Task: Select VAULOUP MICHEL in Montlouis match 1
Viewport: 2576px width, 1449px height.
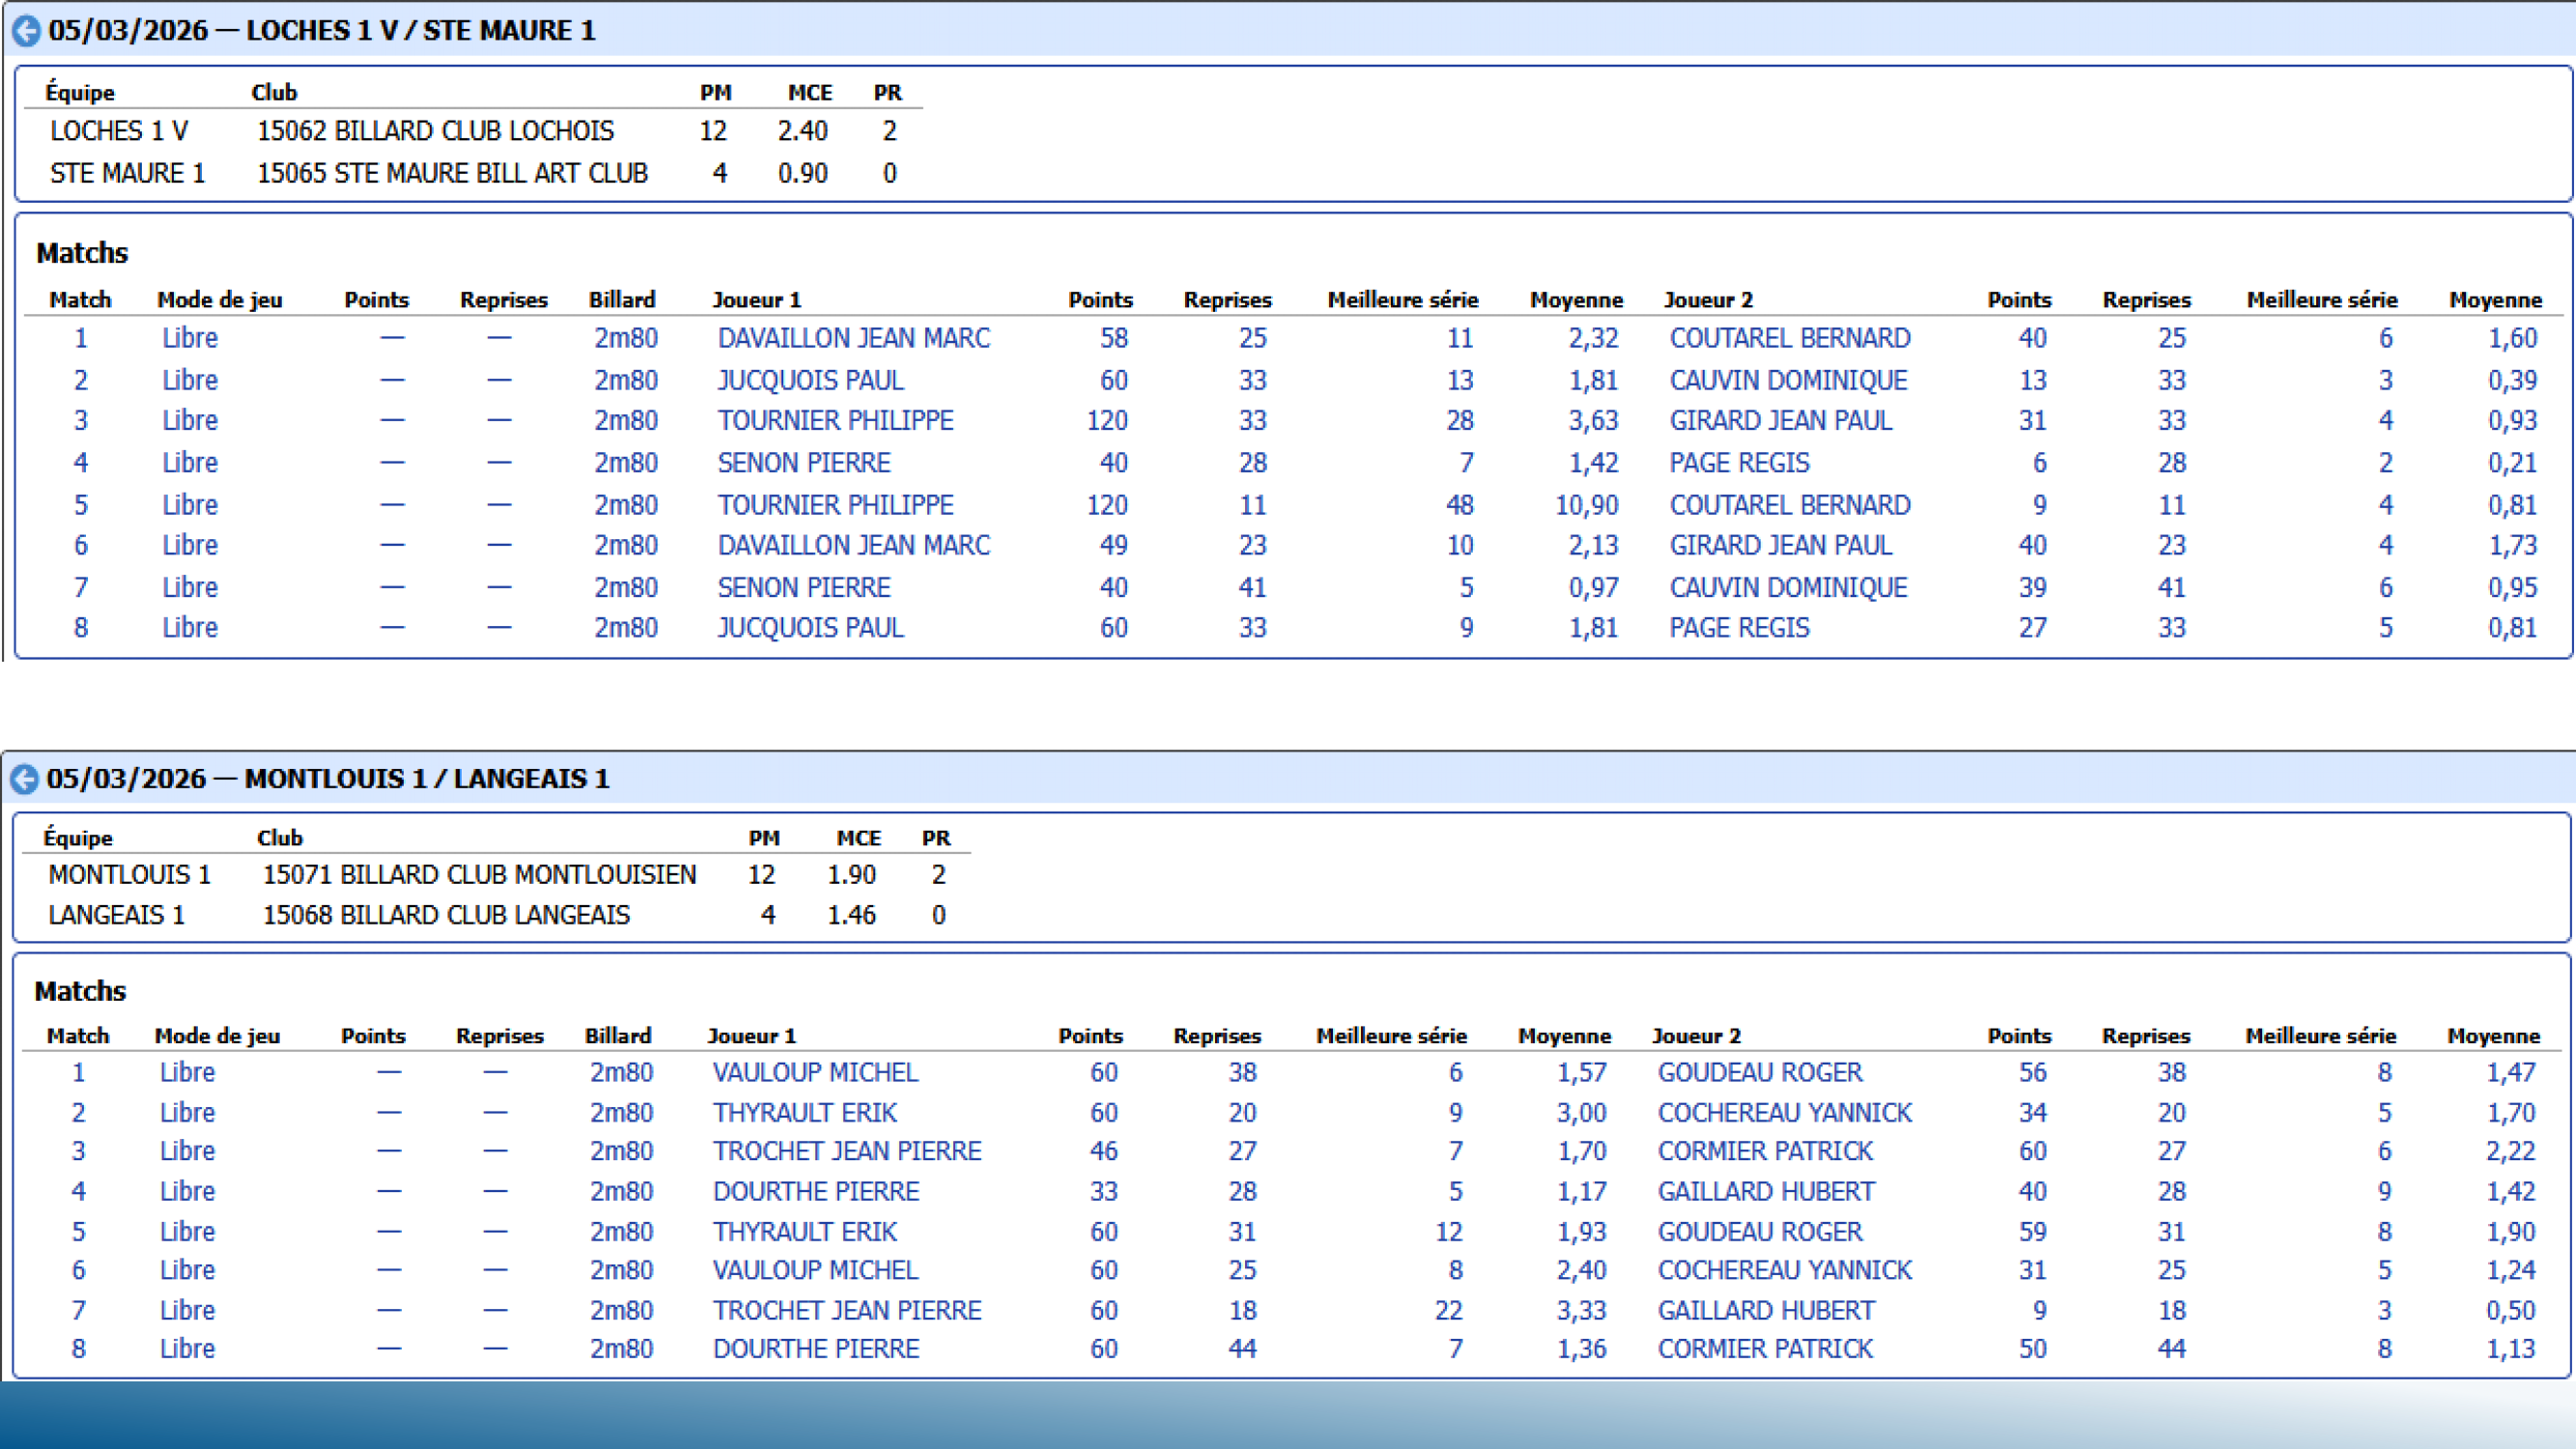Action: coord(815,1072)
